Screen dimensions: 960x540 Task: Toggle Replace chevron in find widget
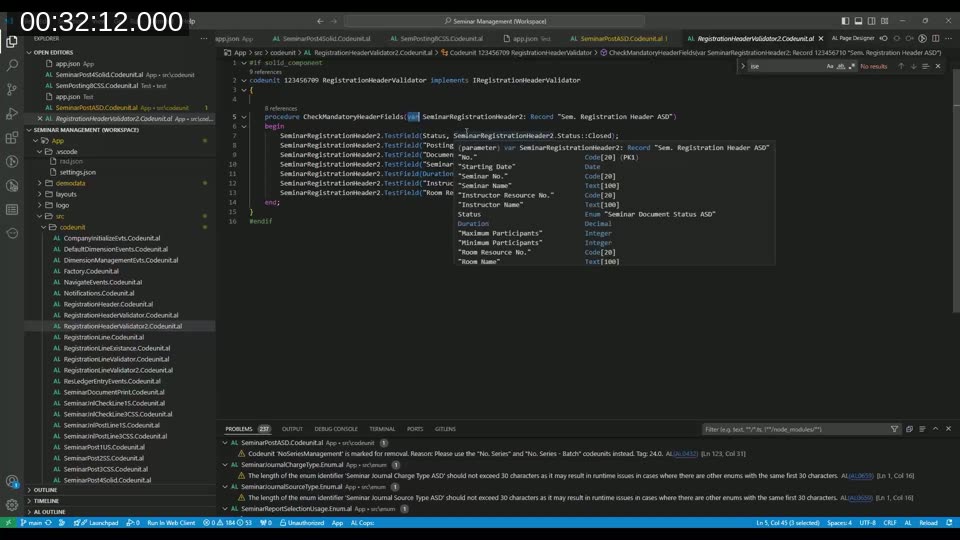pyautogui.click(x=743, y=66)
